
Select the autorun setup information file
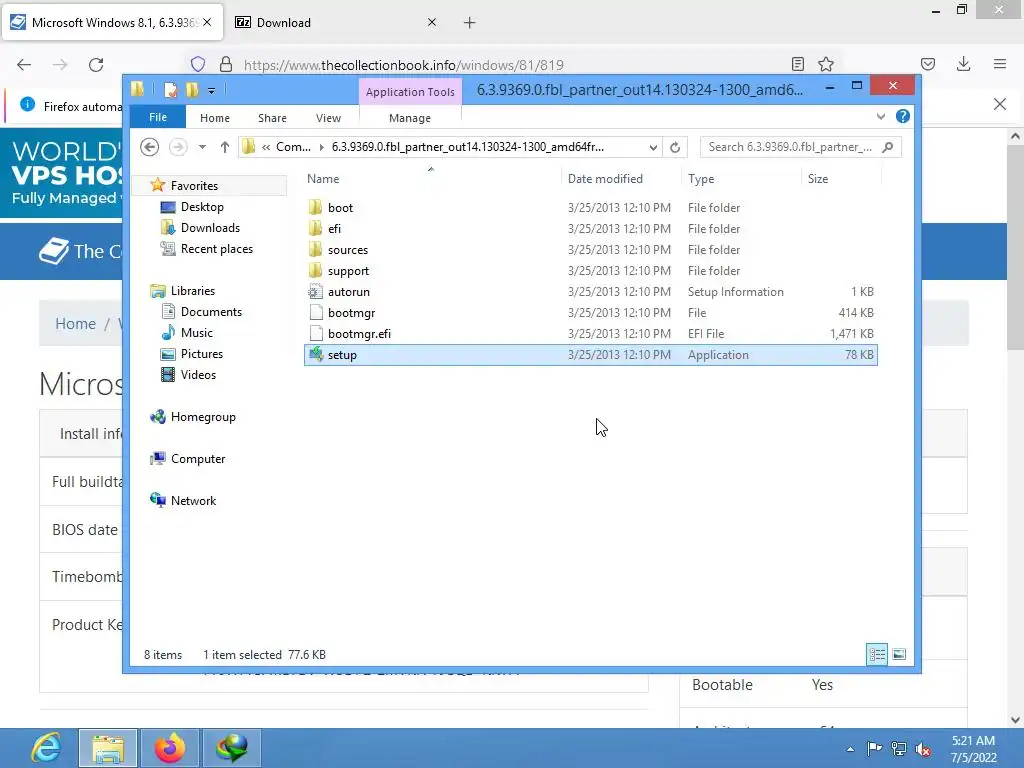[x=349, y=292]
